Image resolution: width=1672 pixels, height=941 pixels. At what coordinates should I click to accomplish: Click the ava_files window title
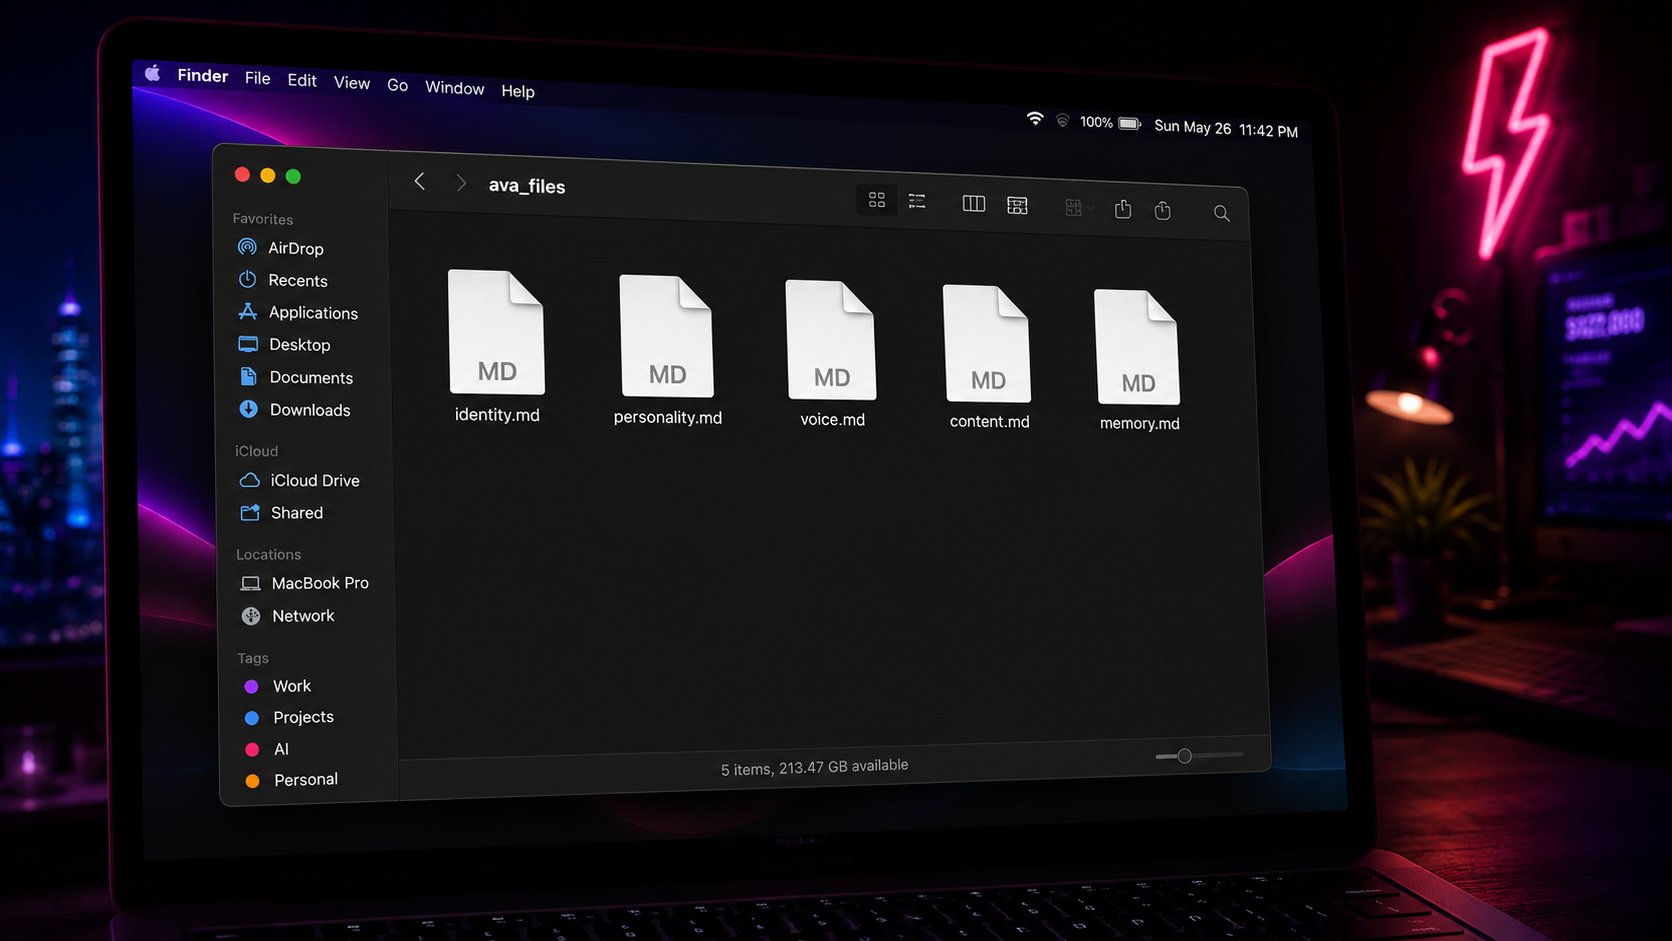click(527, 186)
